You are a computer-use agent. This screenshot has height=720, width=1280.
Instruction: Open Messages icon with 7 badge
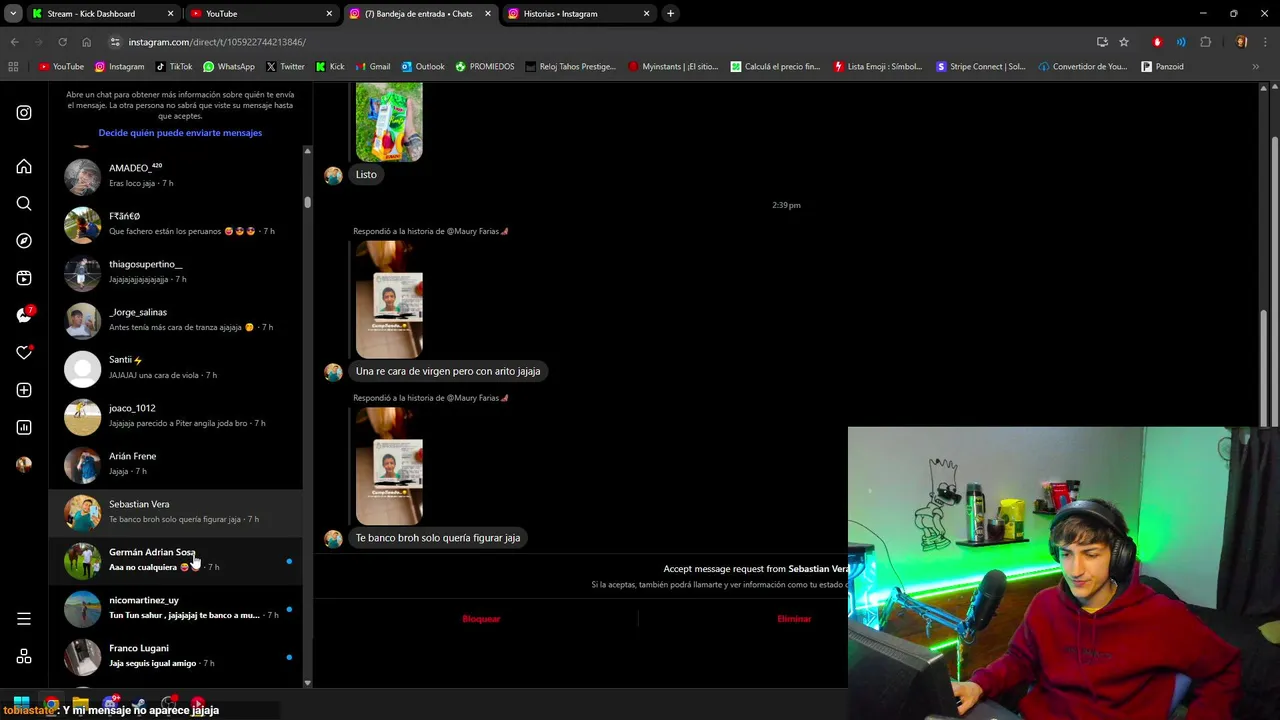(x=24, y=315)
